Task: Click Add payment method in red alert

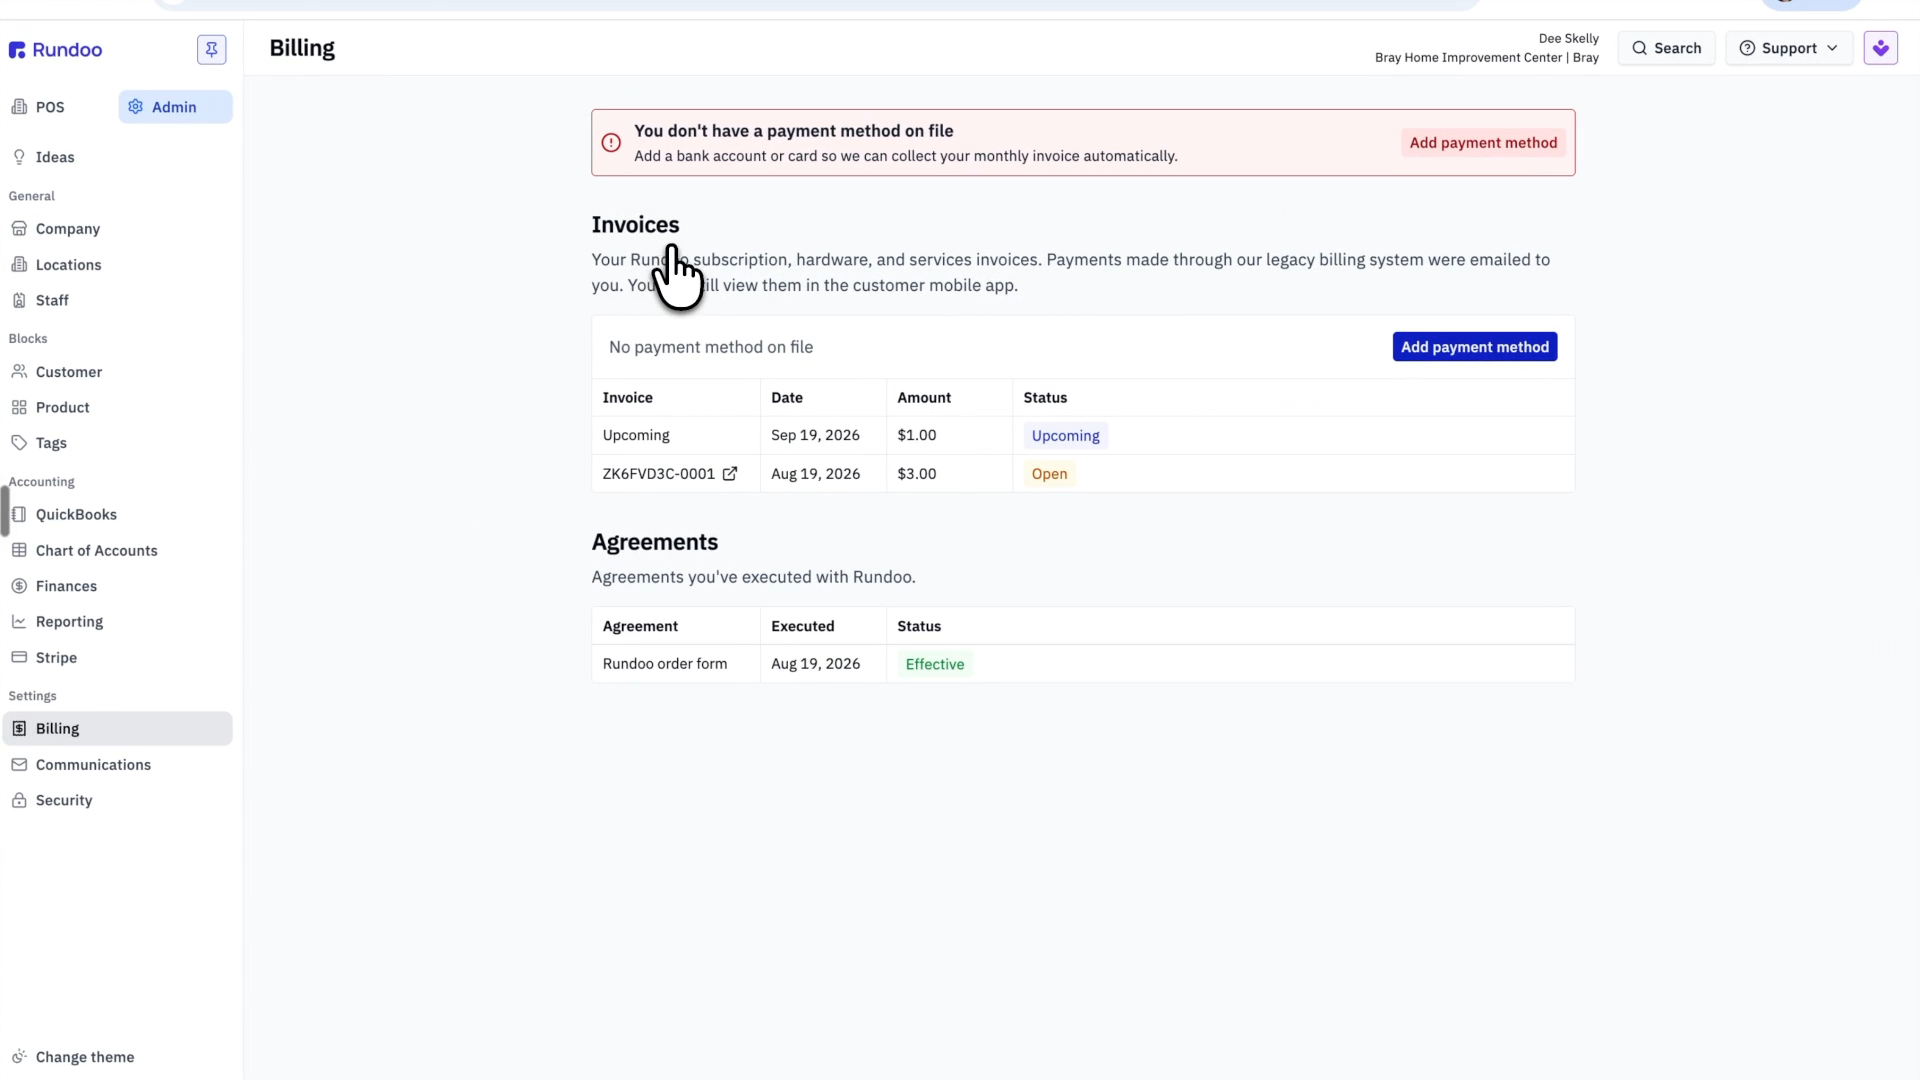Action: tap(1483, 143)
